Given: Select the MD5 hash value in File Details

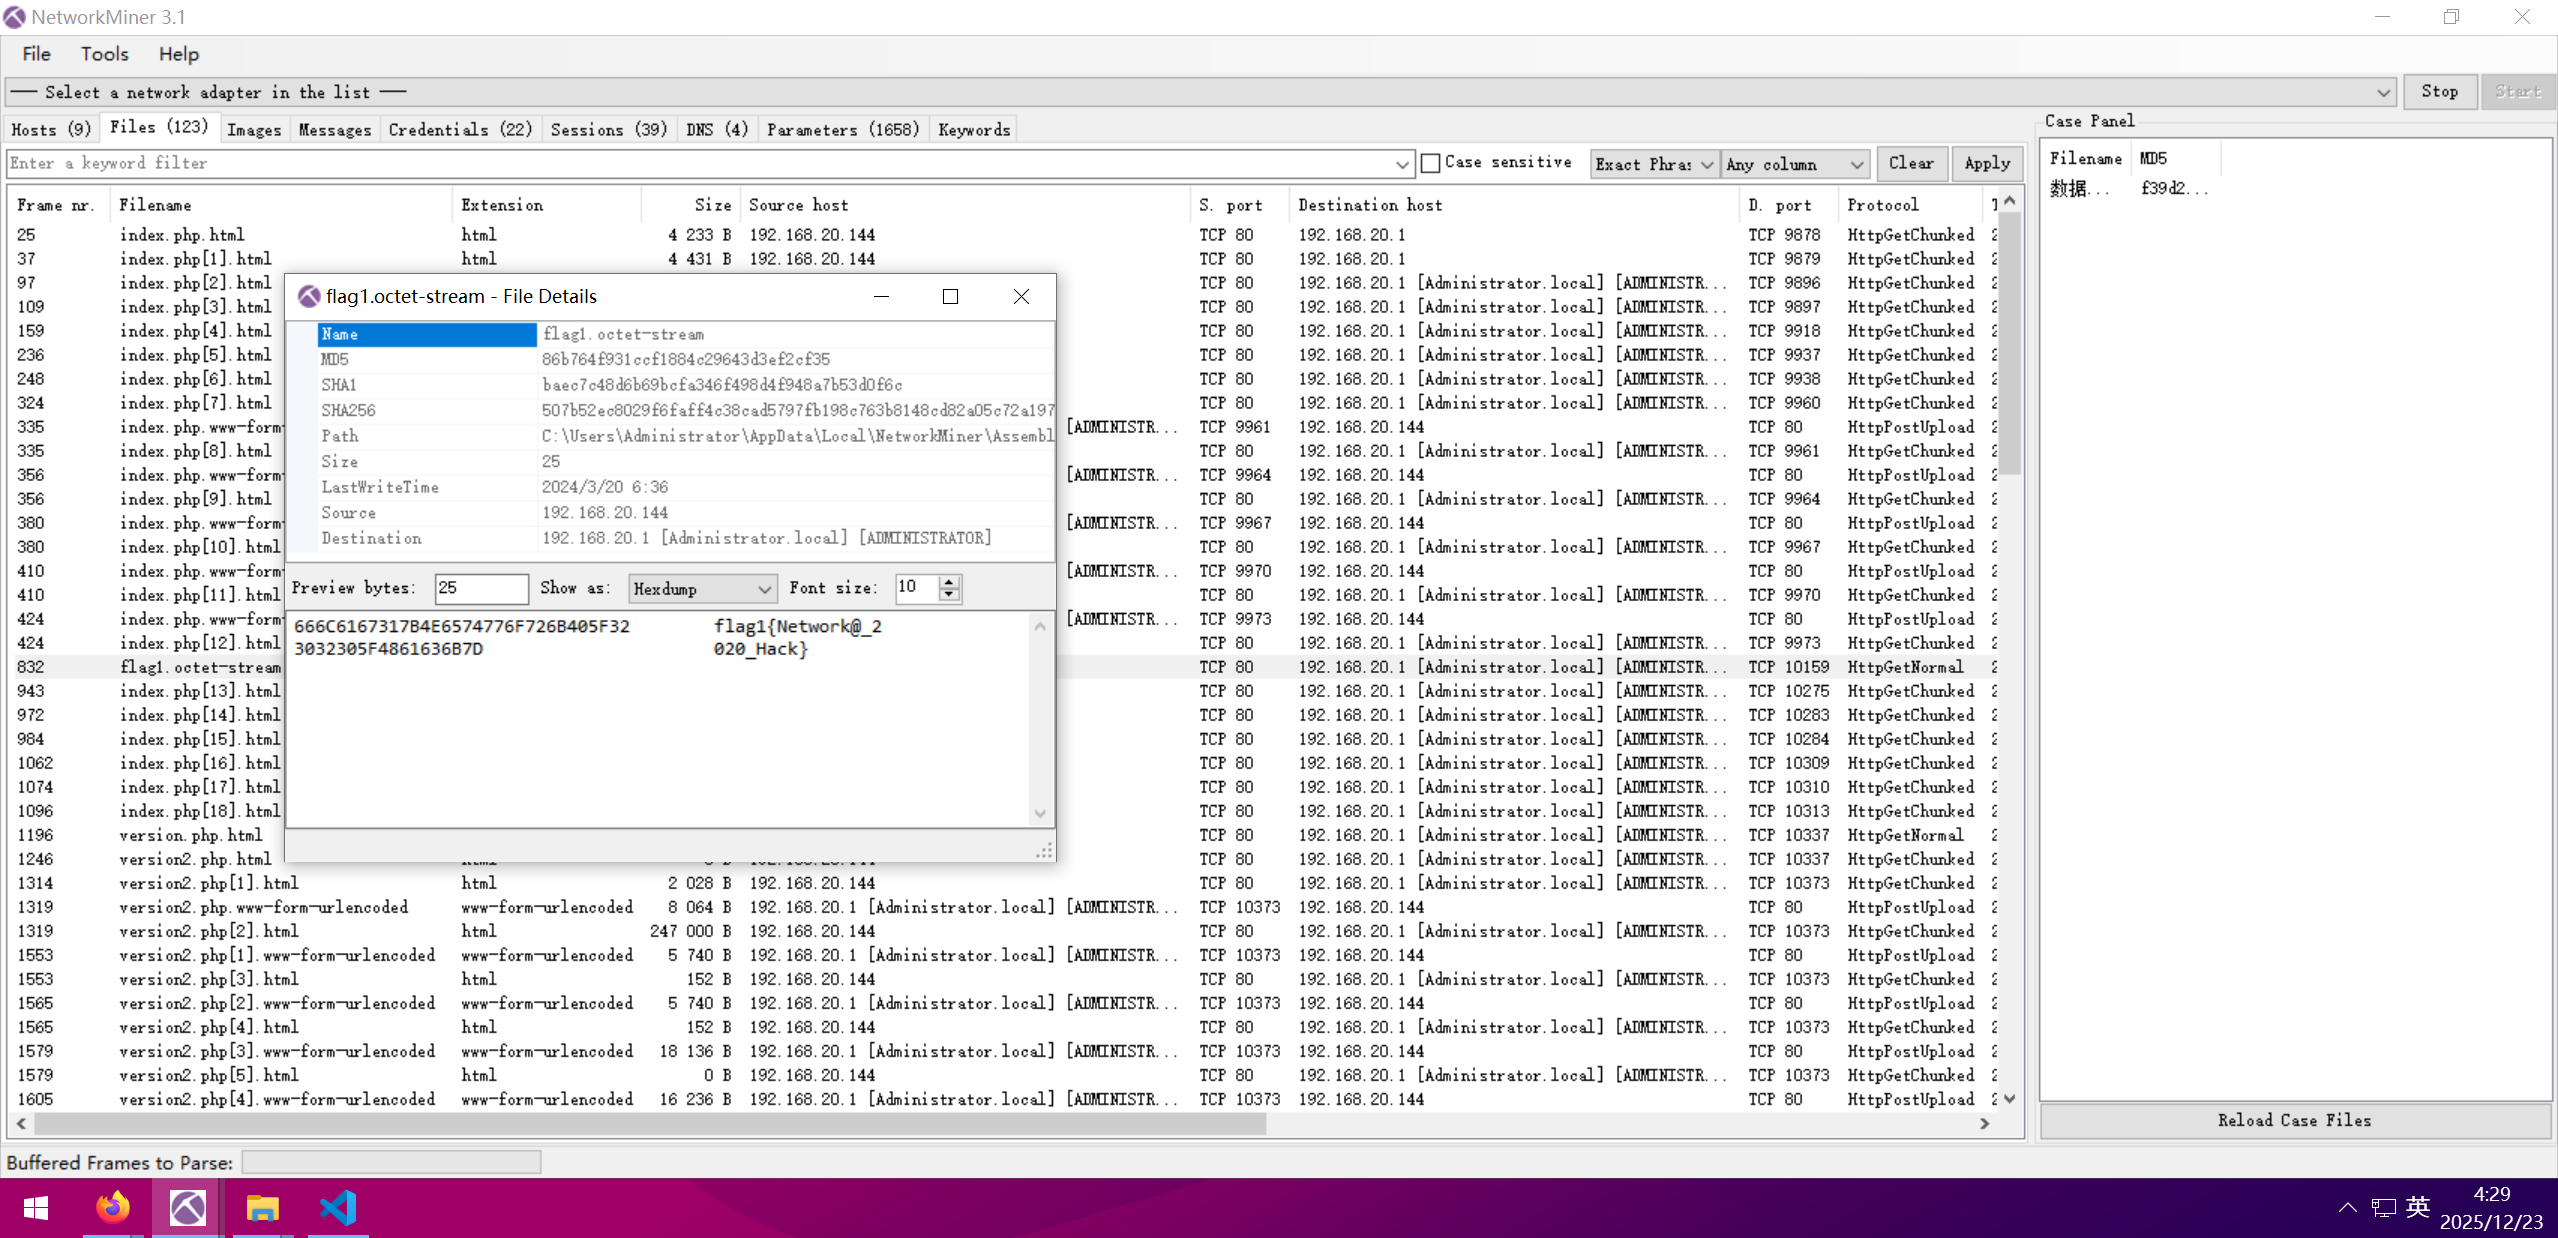Looking at the screenshot, I should (x=686, y=359).
